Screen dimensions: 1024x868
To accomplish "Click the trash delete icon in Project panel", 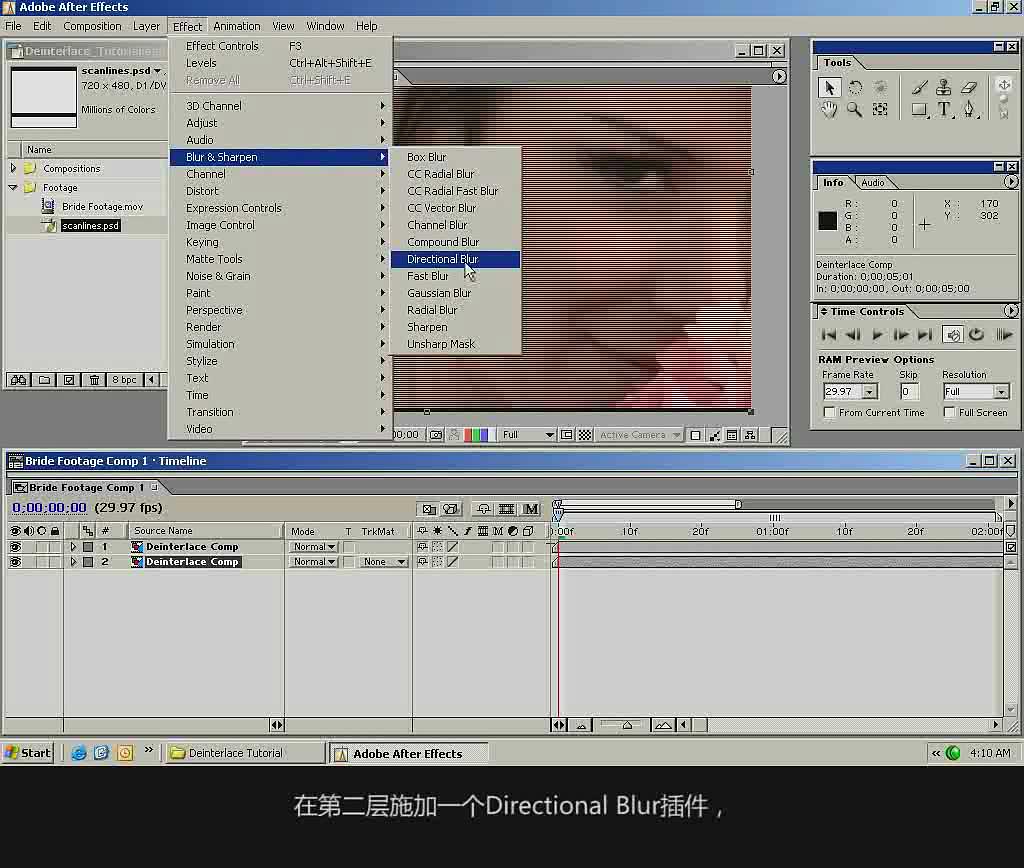I will [94, 379].
